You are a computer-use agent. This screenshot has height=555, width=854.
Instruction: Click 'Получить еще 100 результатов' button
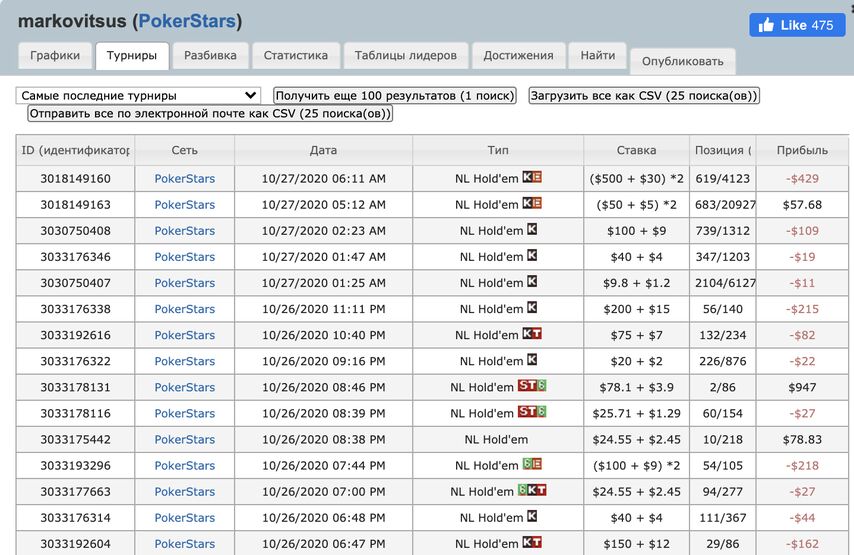pyautogui.click(x=394, y=96)
